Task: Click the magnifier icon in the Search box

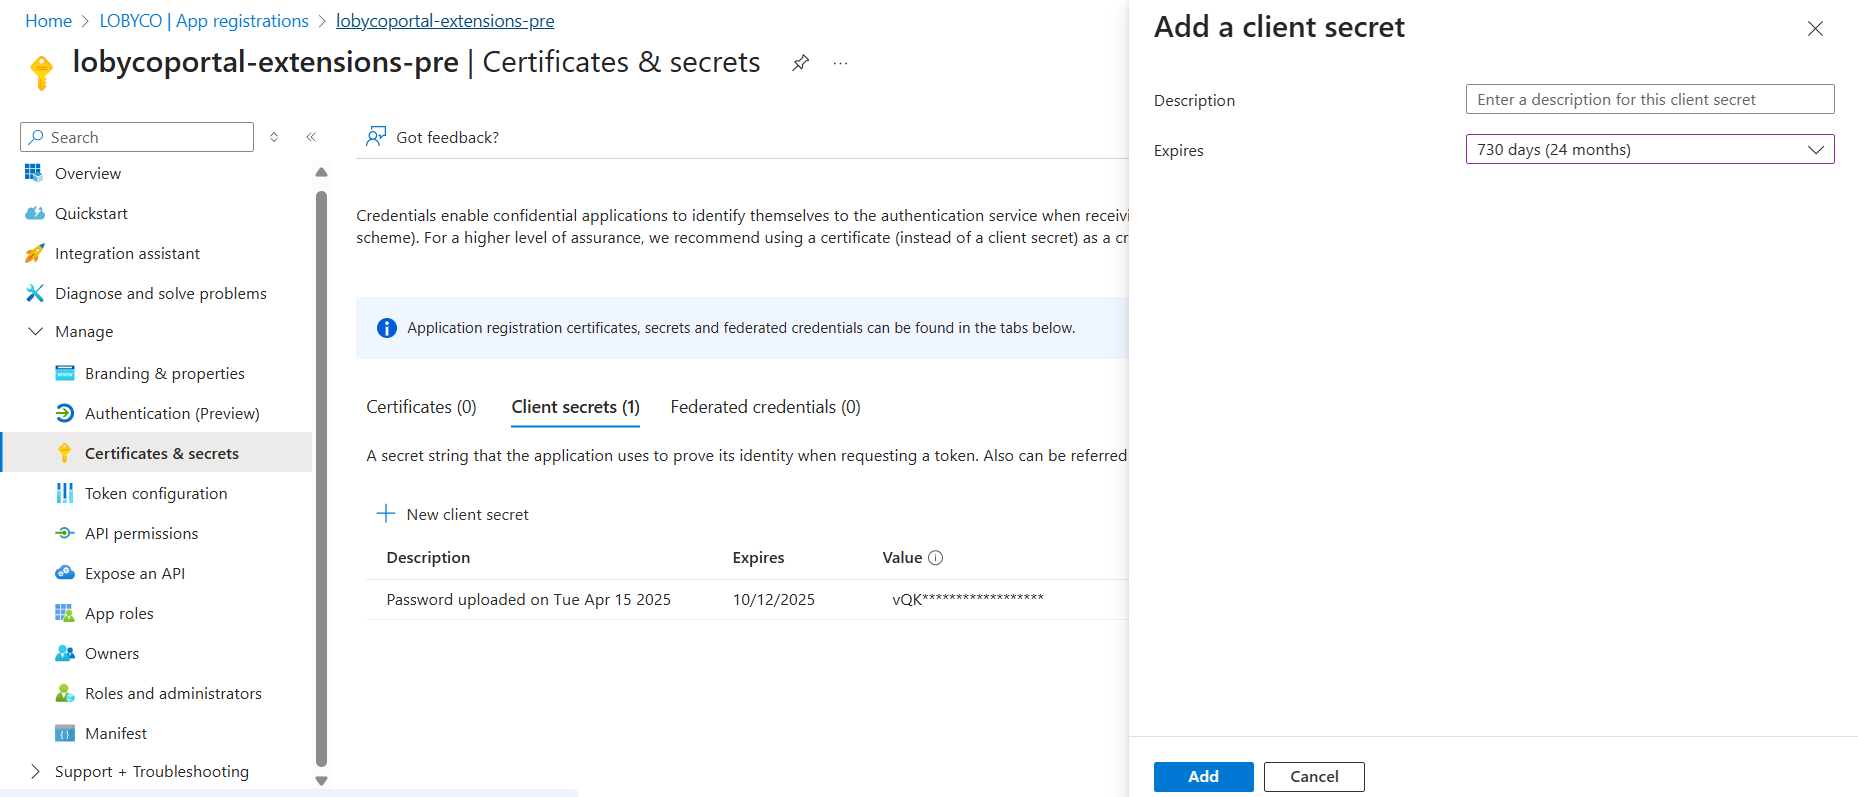Action: coord(37,137)
